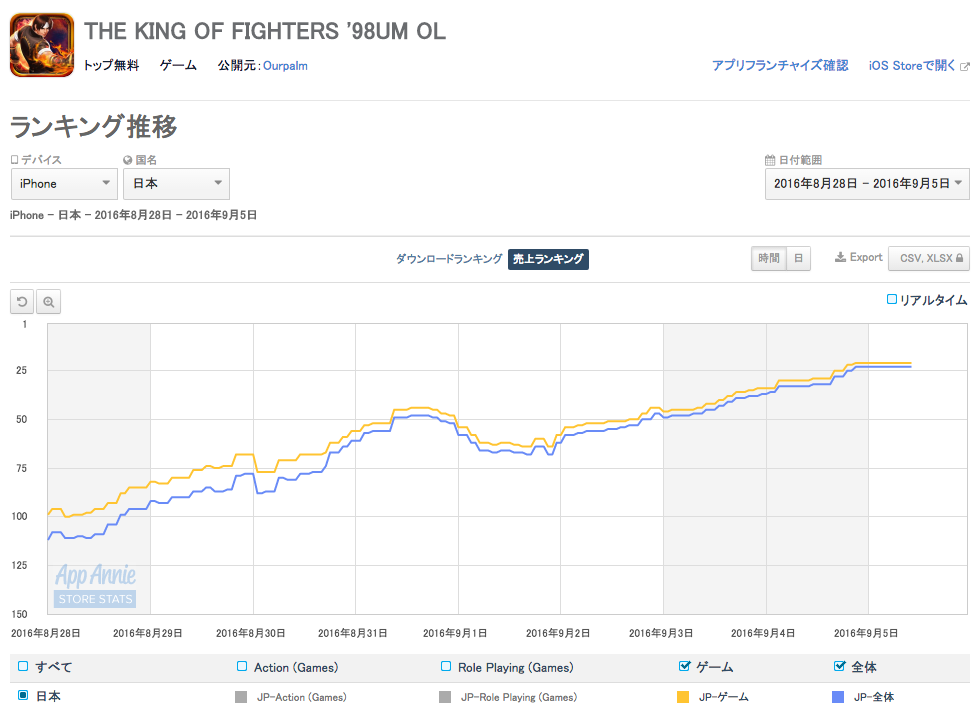
Task: Click the external link icon beside iOS Store
Action: pos(964,67)
